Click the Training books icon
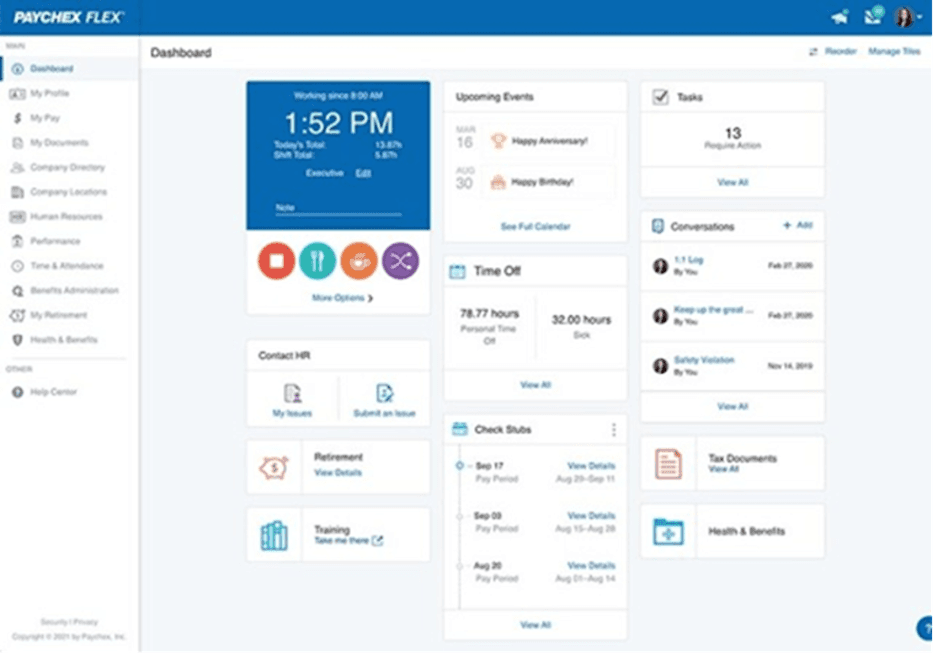 point(274,535)
